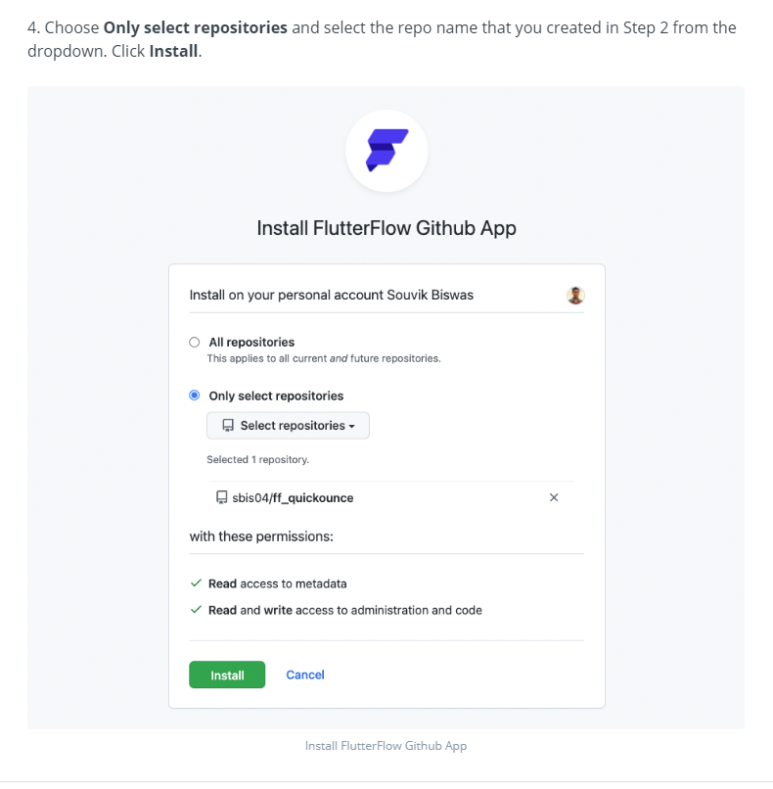Click the Selected 1 repository text

(258, 459)
